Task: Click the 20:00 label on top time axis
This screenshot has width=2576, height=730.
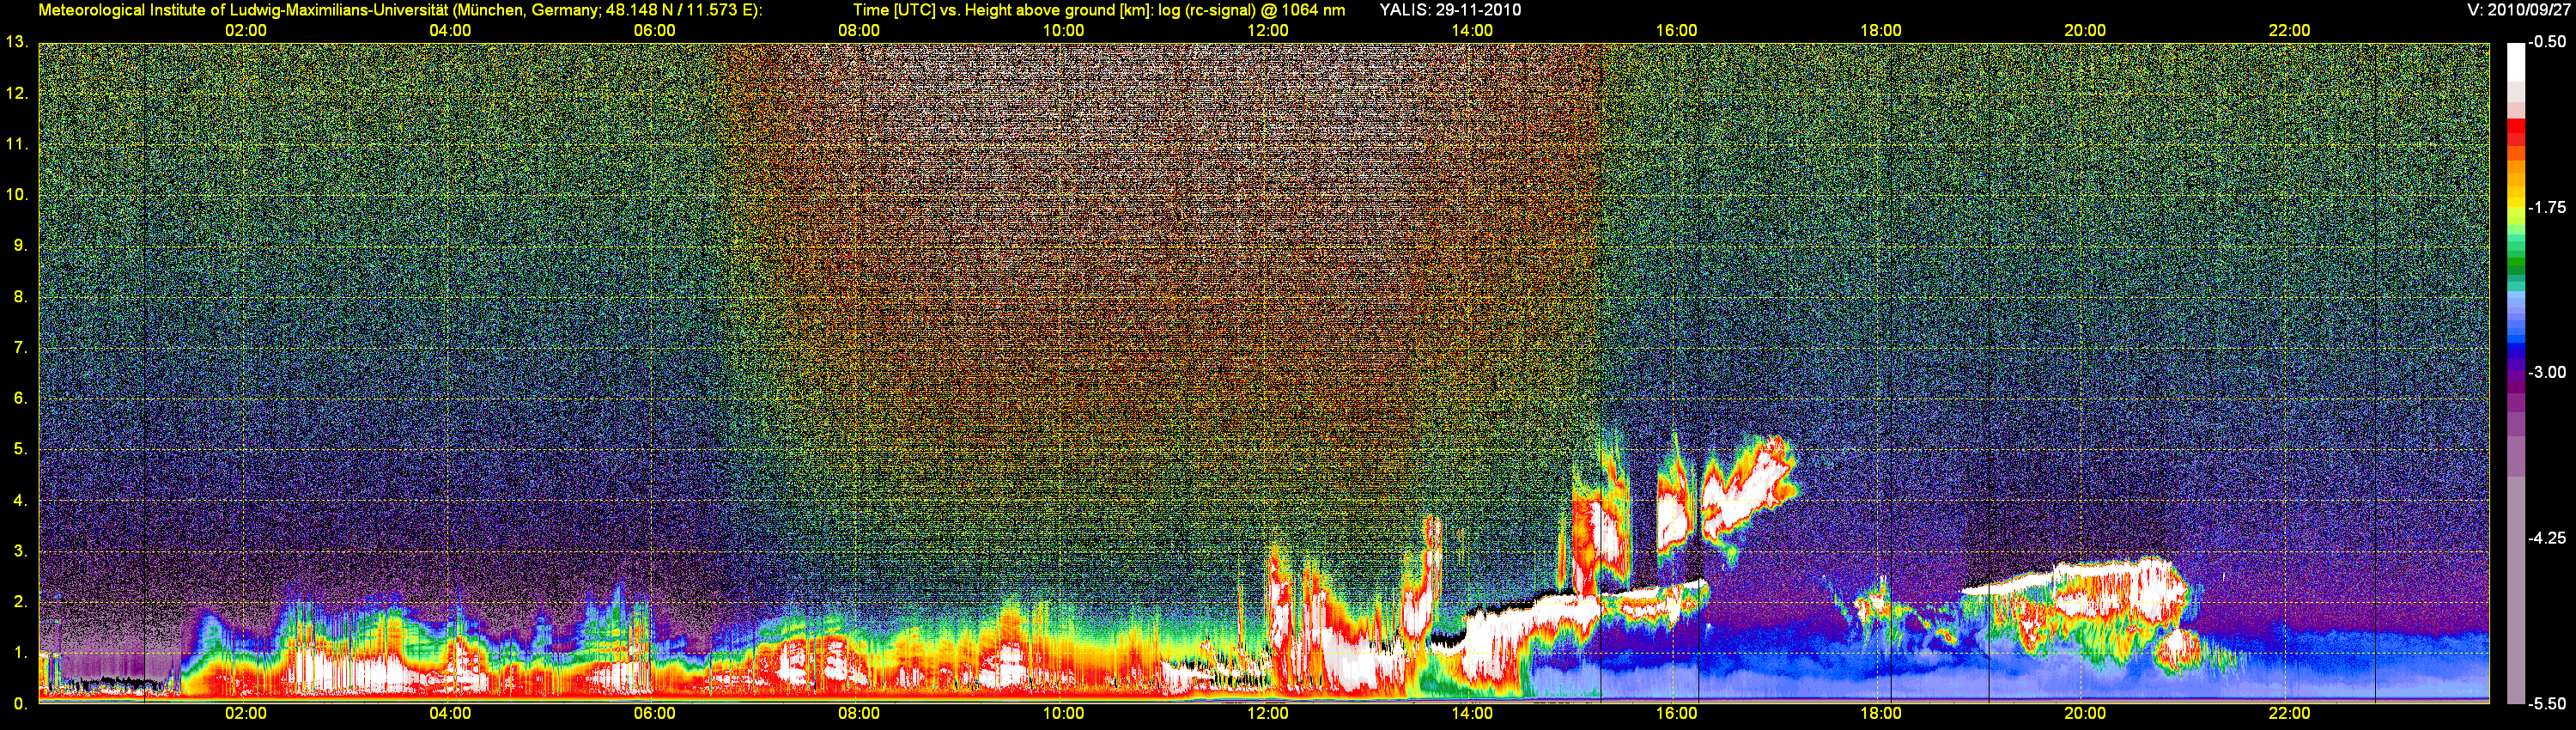Action: (2085, 31)
